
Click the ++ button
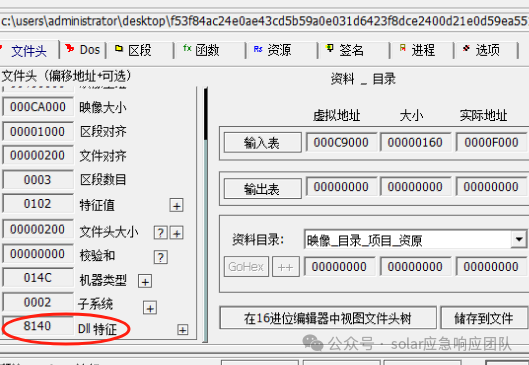coord(286,267)
